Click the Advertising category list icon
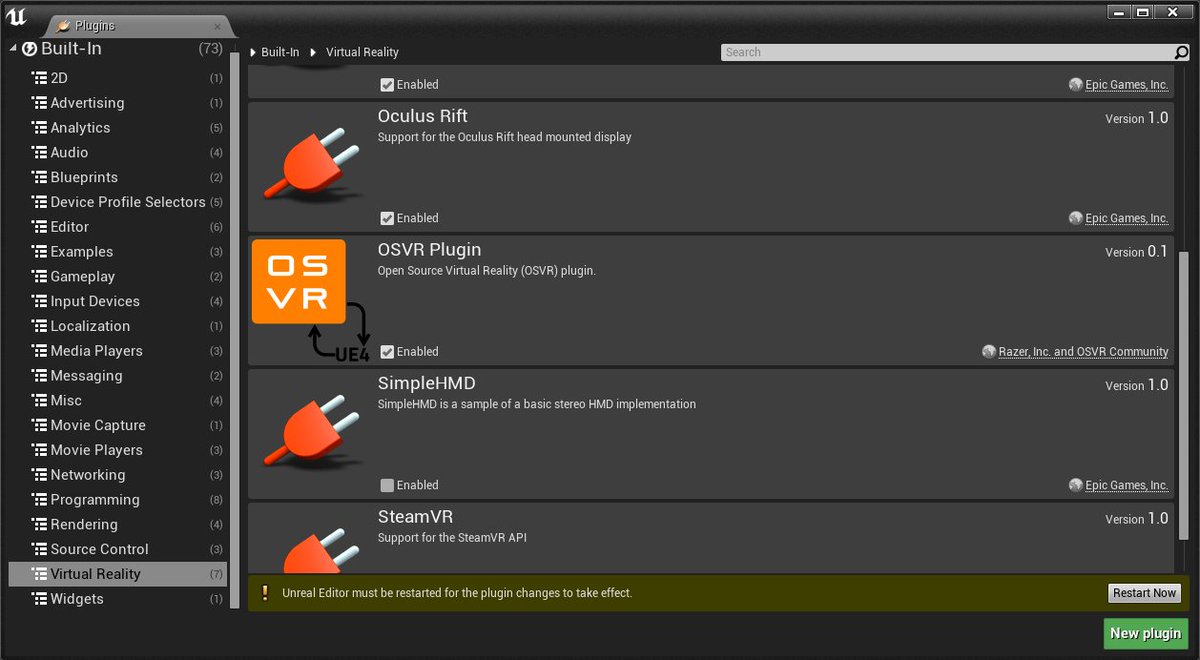This screenshot has width=1200, height=660. tap(39, 103)
